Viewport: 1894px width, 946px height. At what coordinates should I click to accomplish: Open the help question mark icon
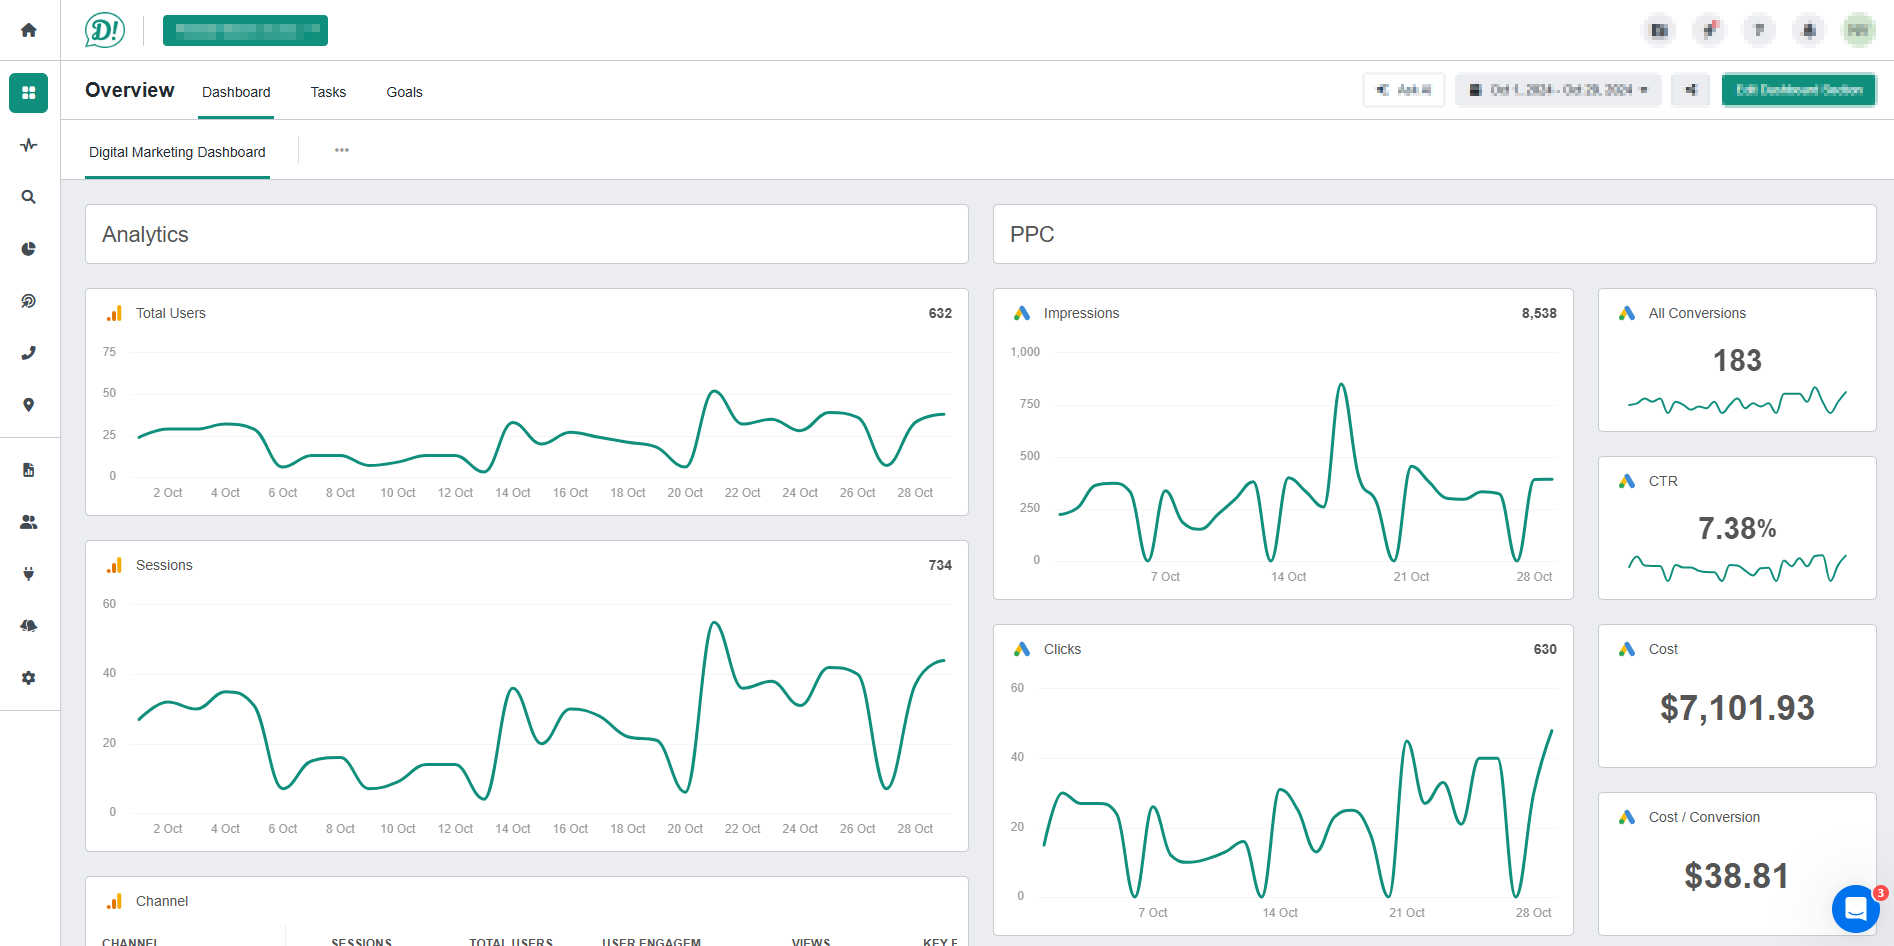[x=1759, y=30]
